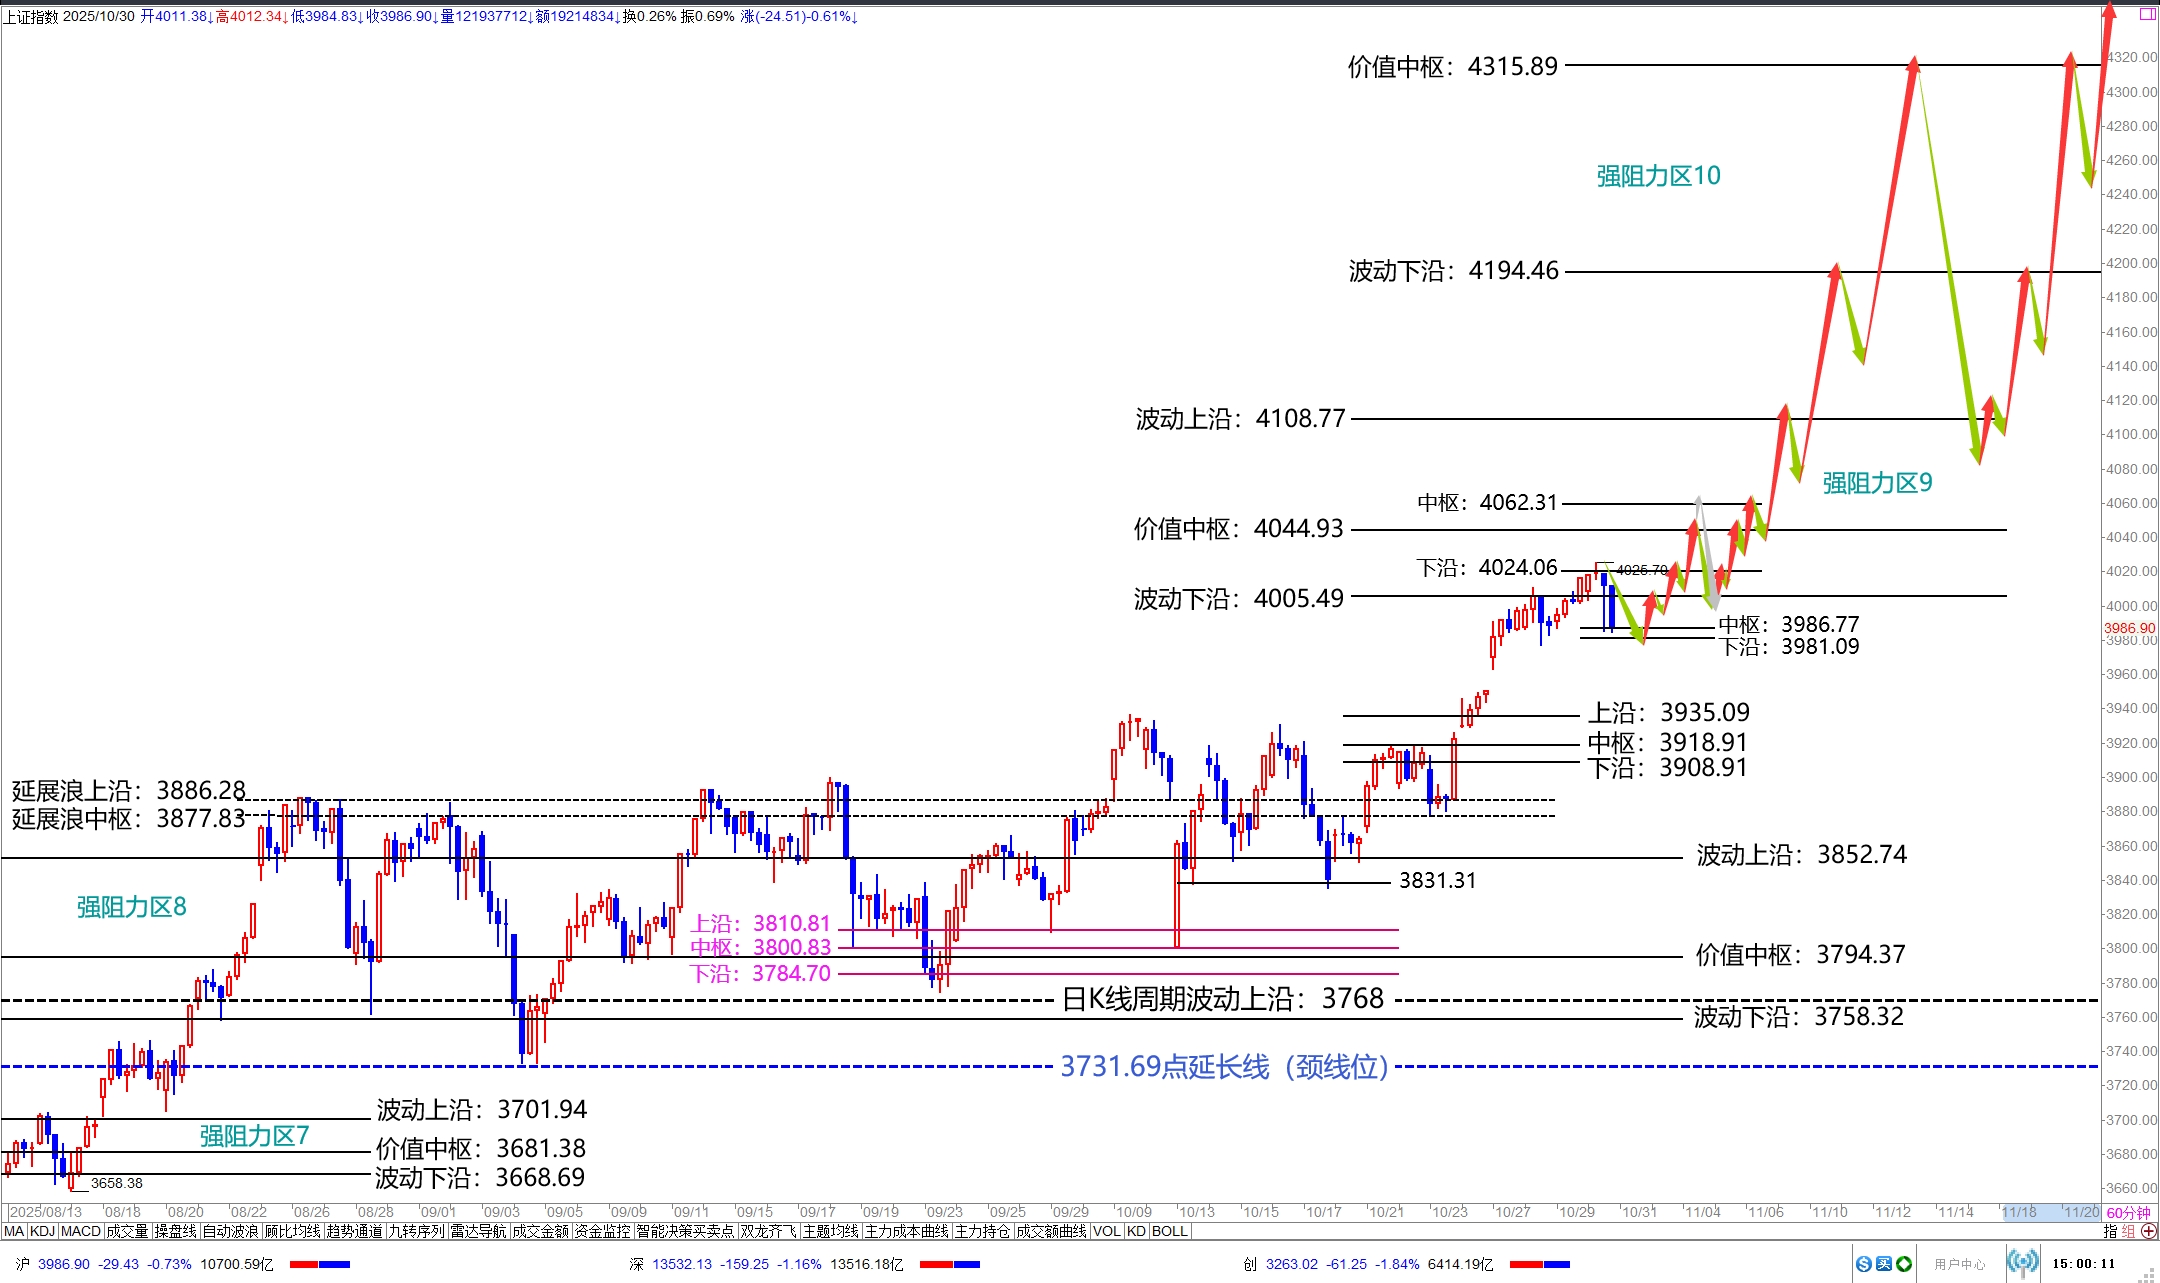2160x1283 pixels.
Task: Select the KDJ indicator tab
Action: tap(42, 1231)
